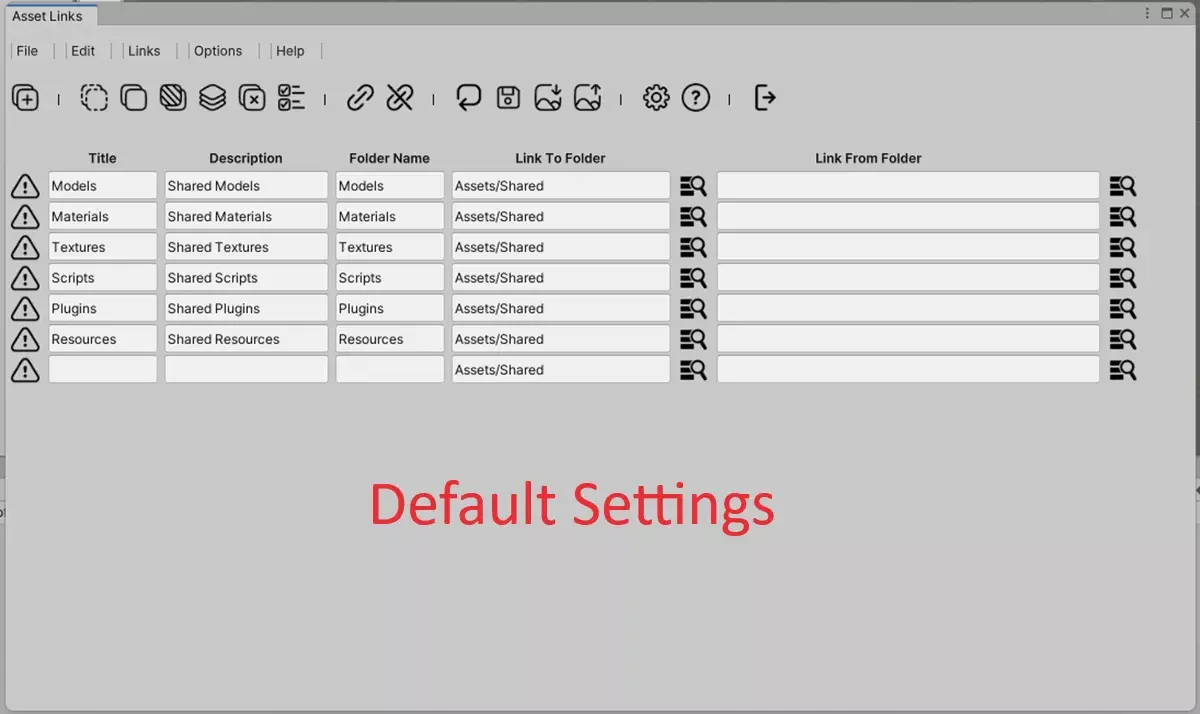Click the empty Folder Name field in last row
This screenshot has width=1200, height=714.
coord(390,370)
